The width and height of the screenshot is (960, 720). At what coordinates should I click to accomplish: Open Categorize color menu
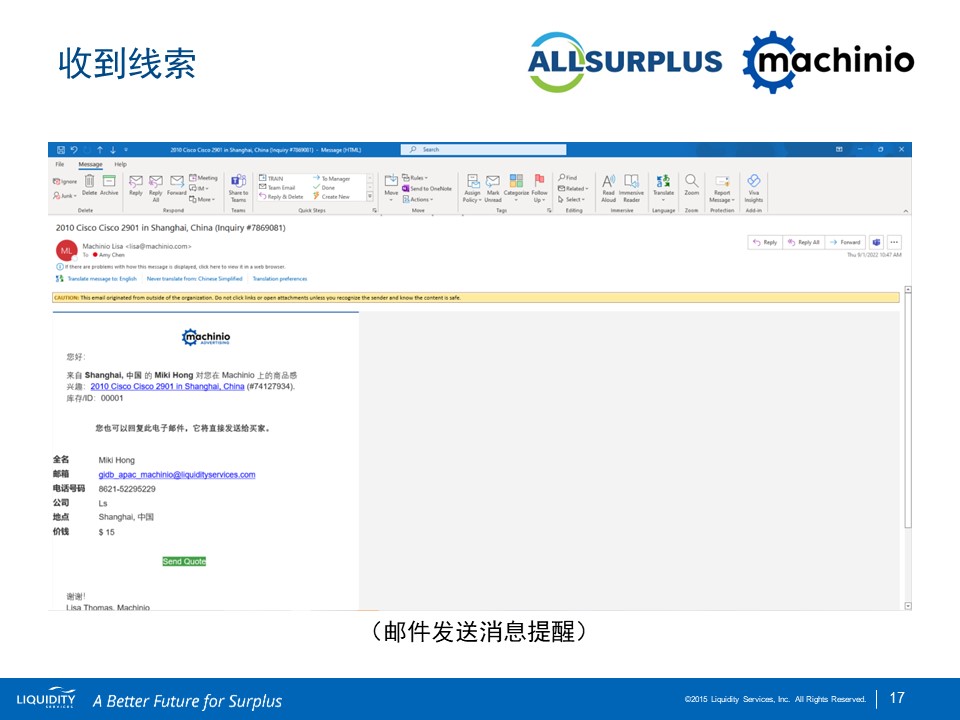[516, 188]
